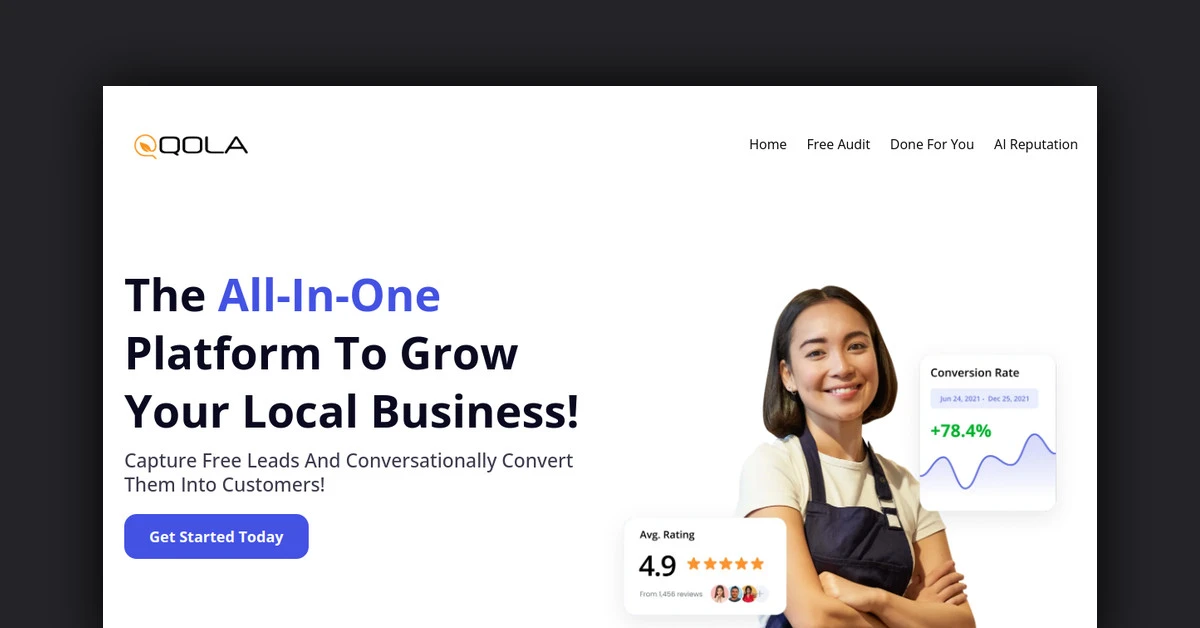Click the From 1,456 reviews text
1200x628 pixels.
click(x=671, y=595)
